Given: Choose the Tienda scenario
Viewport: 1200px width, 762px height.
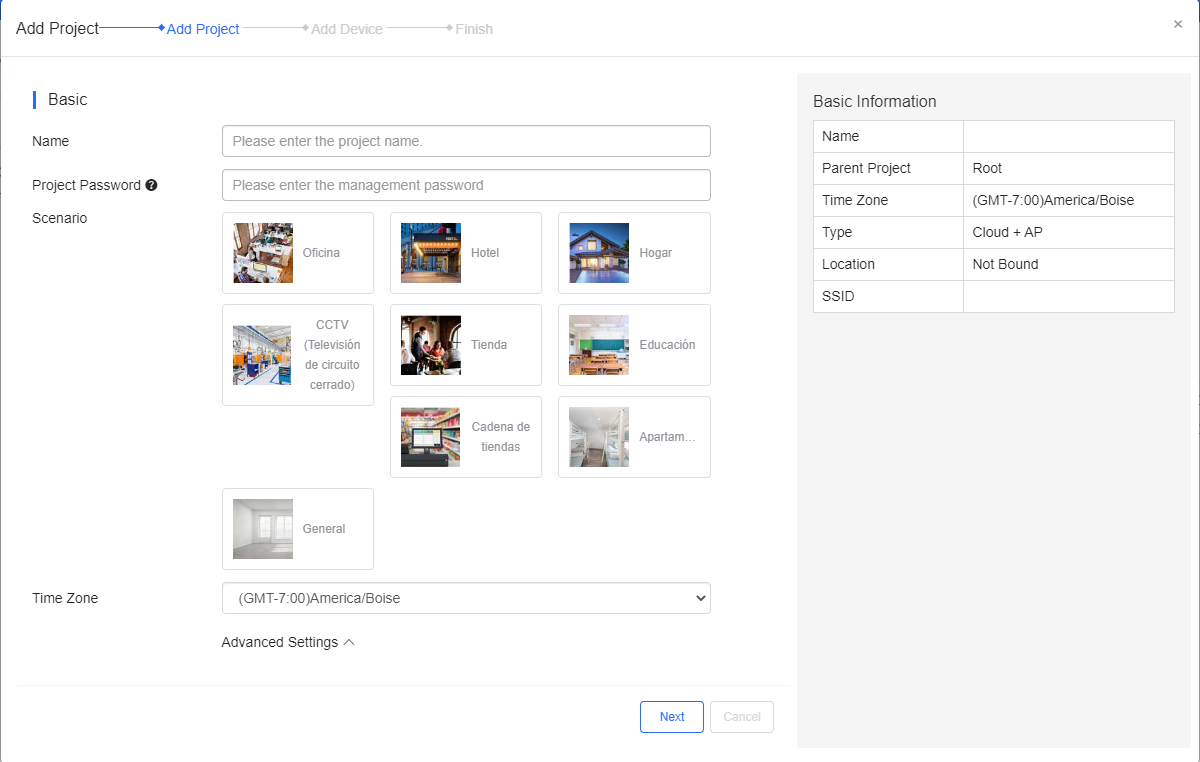Looking at the screenshot, I should click(x=466, y=345).
